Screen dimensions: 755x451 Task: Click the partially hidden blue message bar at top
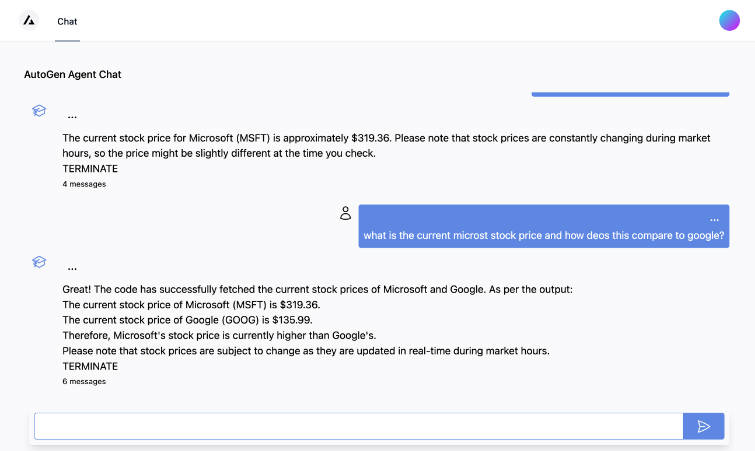630,94
